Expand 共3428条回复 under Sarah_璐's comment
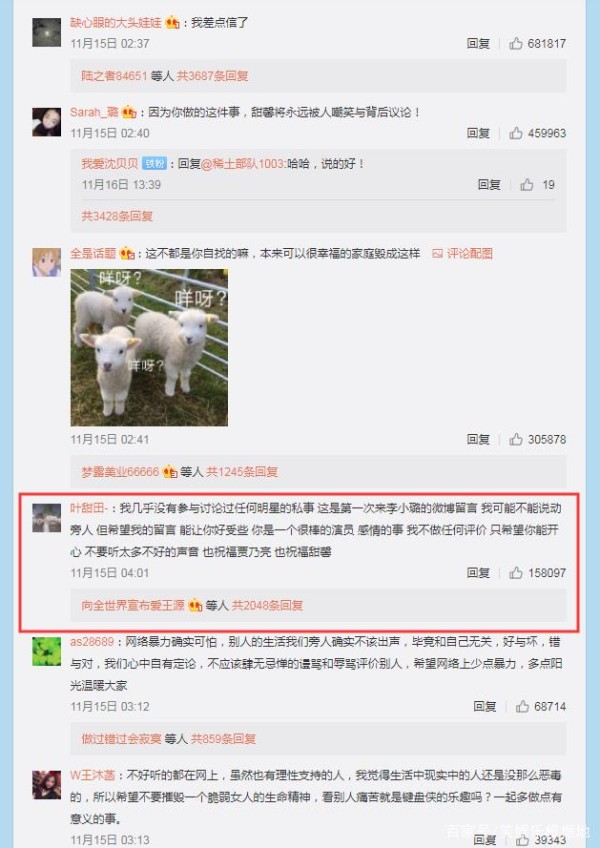 point(117,216)
